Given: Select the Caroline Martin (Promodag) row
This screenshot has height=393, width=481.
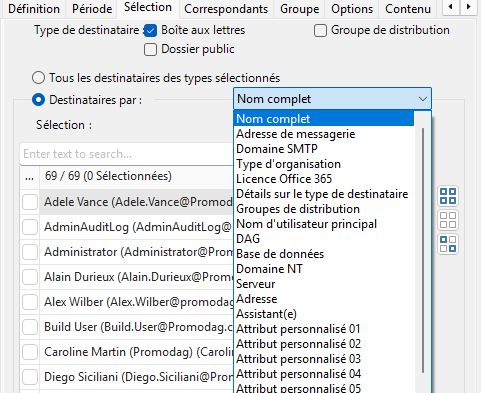Looking at the screenshot, I should tap(137, 352).
